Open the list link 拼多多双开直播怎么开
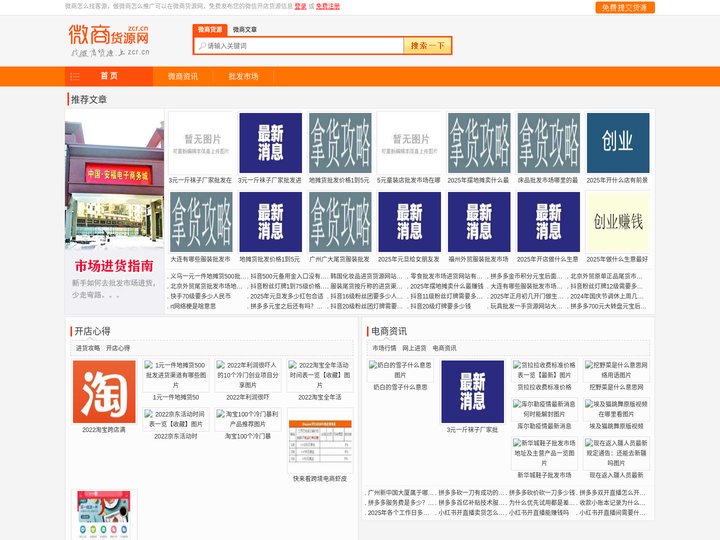The height and width of the screenshot is (540, 720). [613, 493]
